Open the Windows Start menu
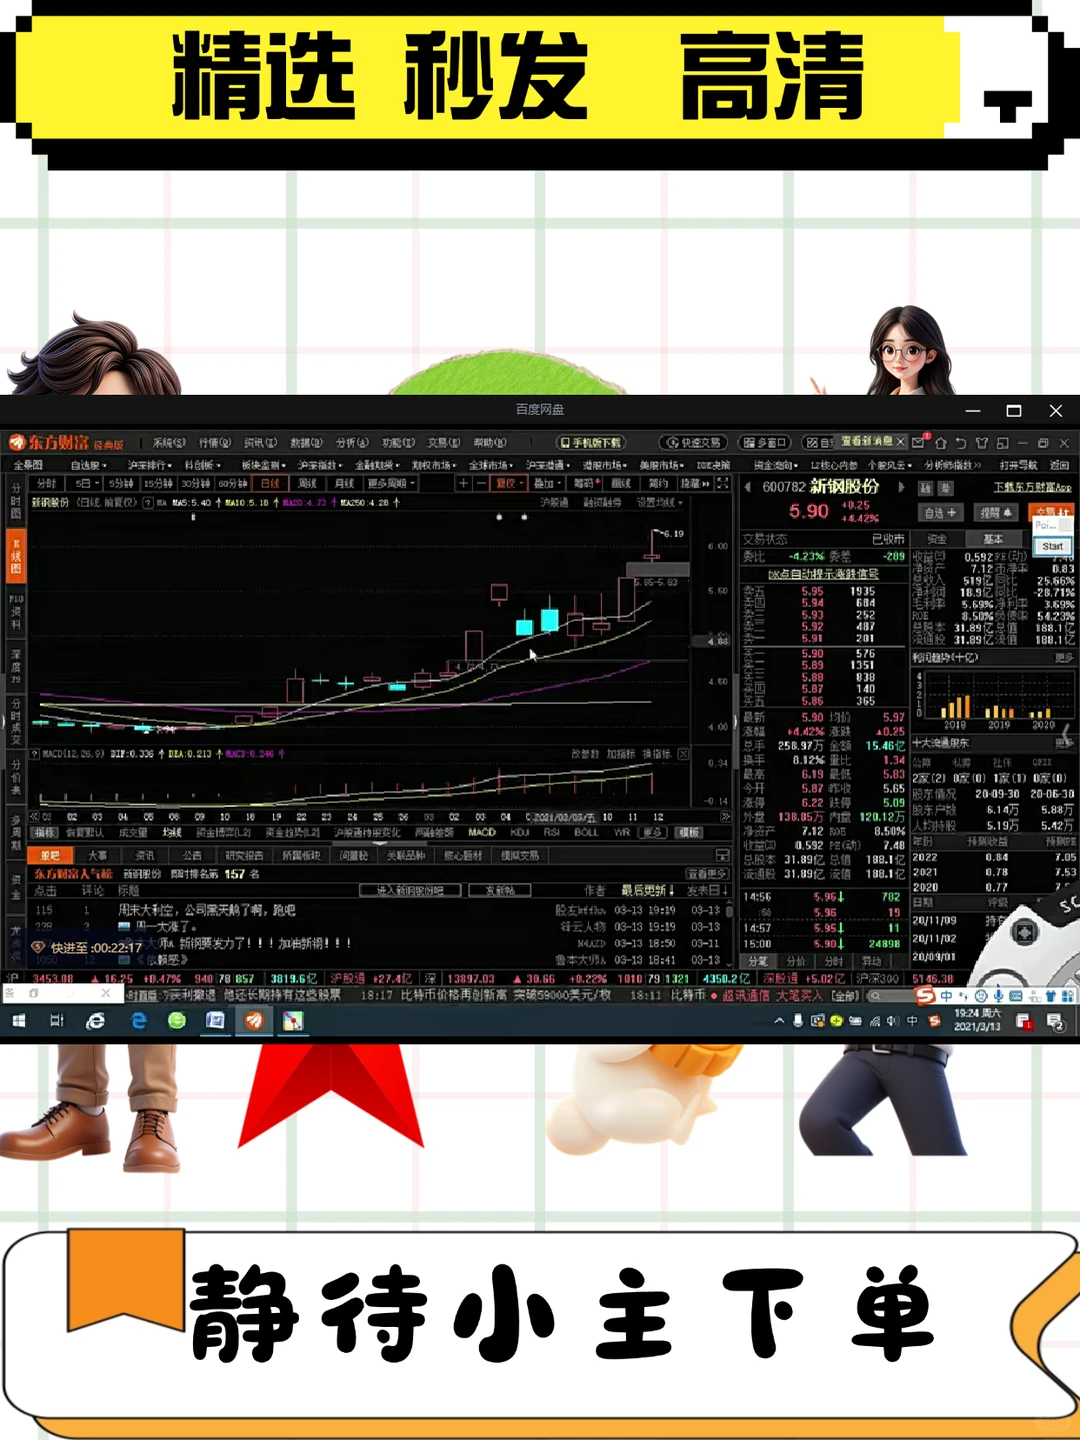 pyautogui.click(x=18, y=1021)
